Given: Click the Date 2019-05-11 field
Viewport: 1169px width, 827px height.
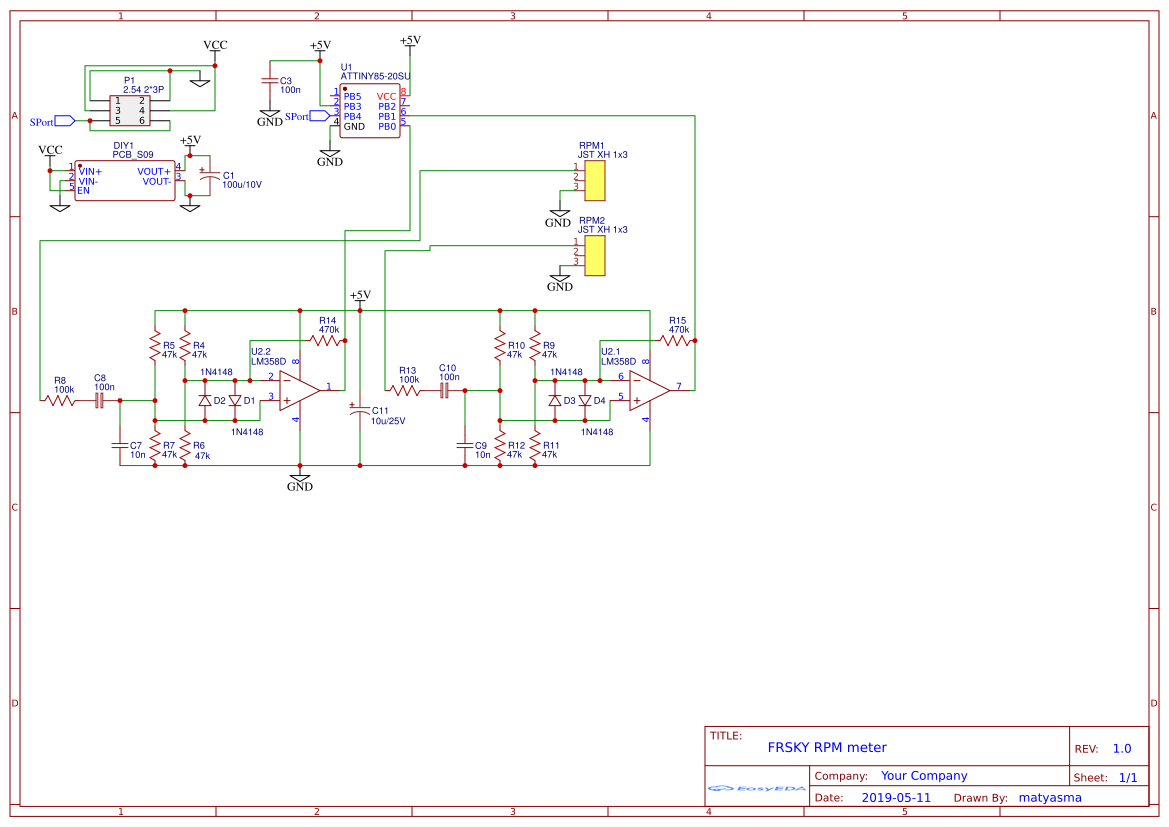Looking at the screenshot, I should pos(895,797).
